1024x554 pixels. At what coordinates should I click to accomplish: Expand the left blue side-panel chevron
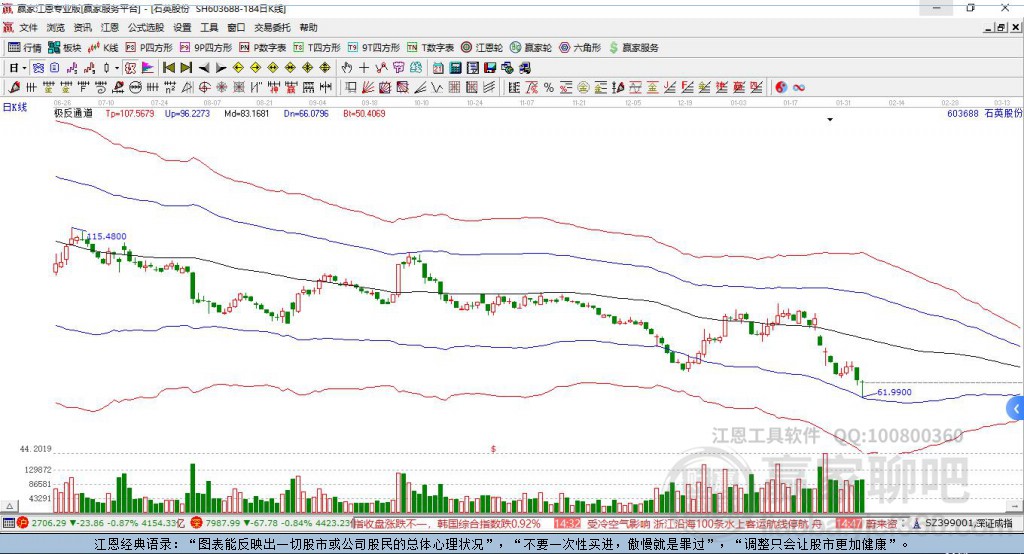coord(1016,409)
